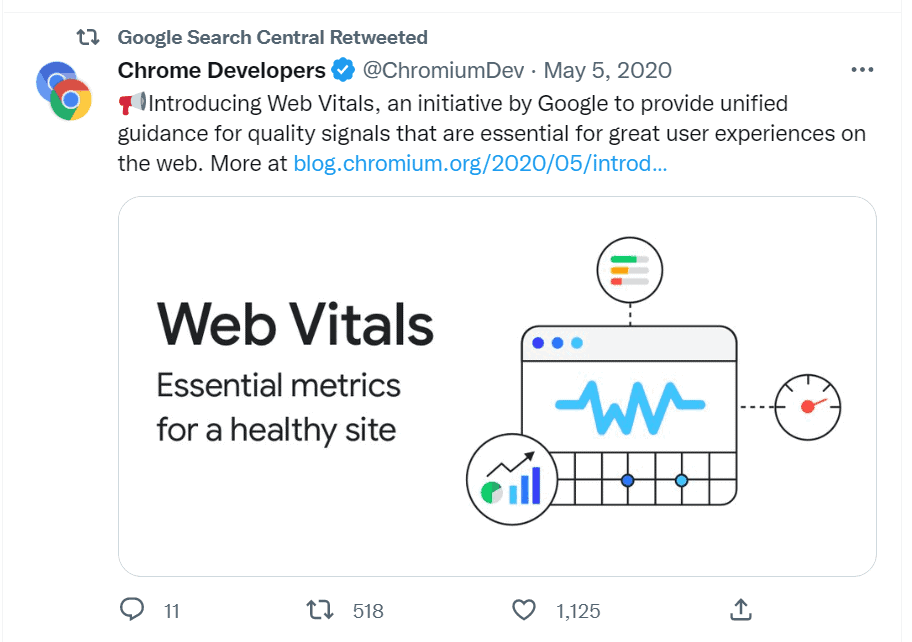Click the Web Vitals heading in the card
The height and width of the screenshot is (642, 912).
[x=295, y=324]
